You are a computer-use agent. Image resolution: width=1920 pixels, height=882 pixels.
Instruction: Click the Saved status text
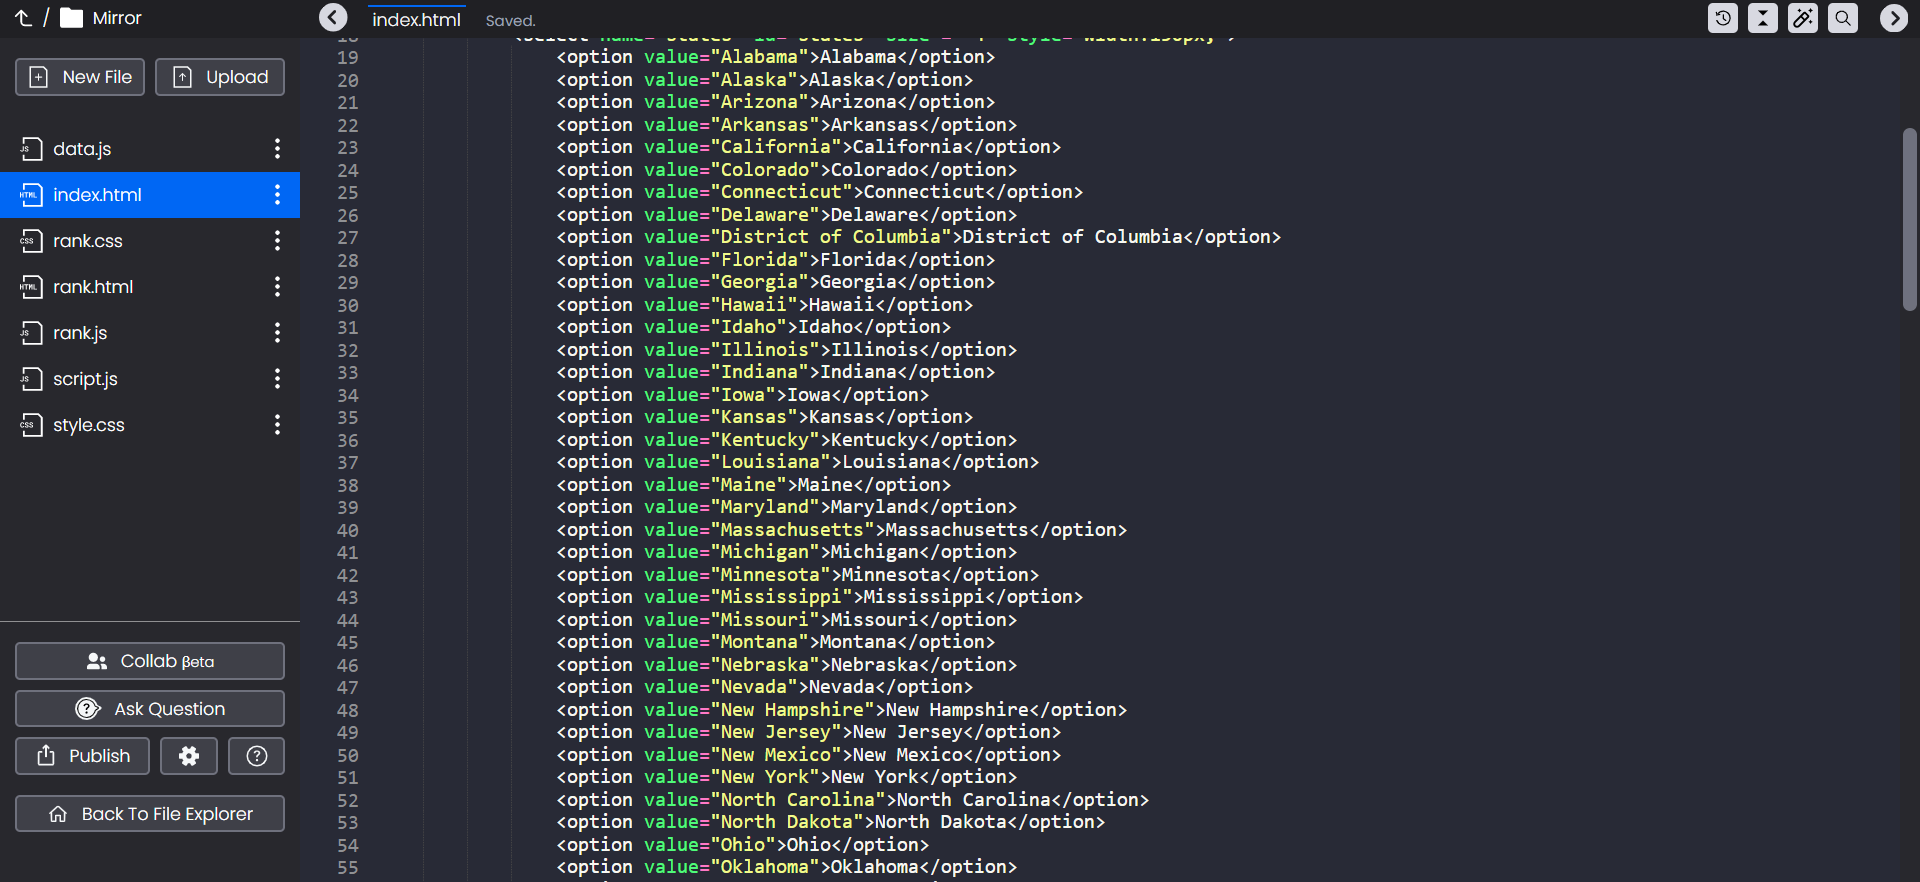coord(510,21)
